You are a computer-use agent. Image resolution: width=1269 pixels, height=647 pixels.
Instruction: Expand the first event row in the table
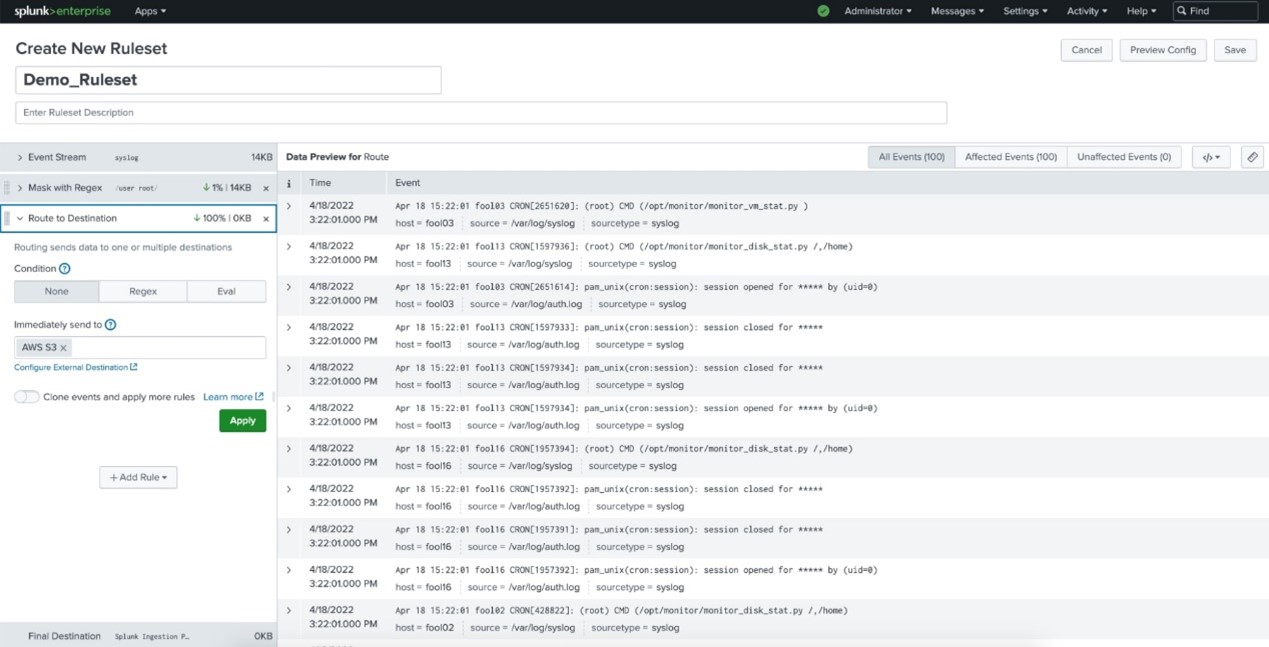290,206
